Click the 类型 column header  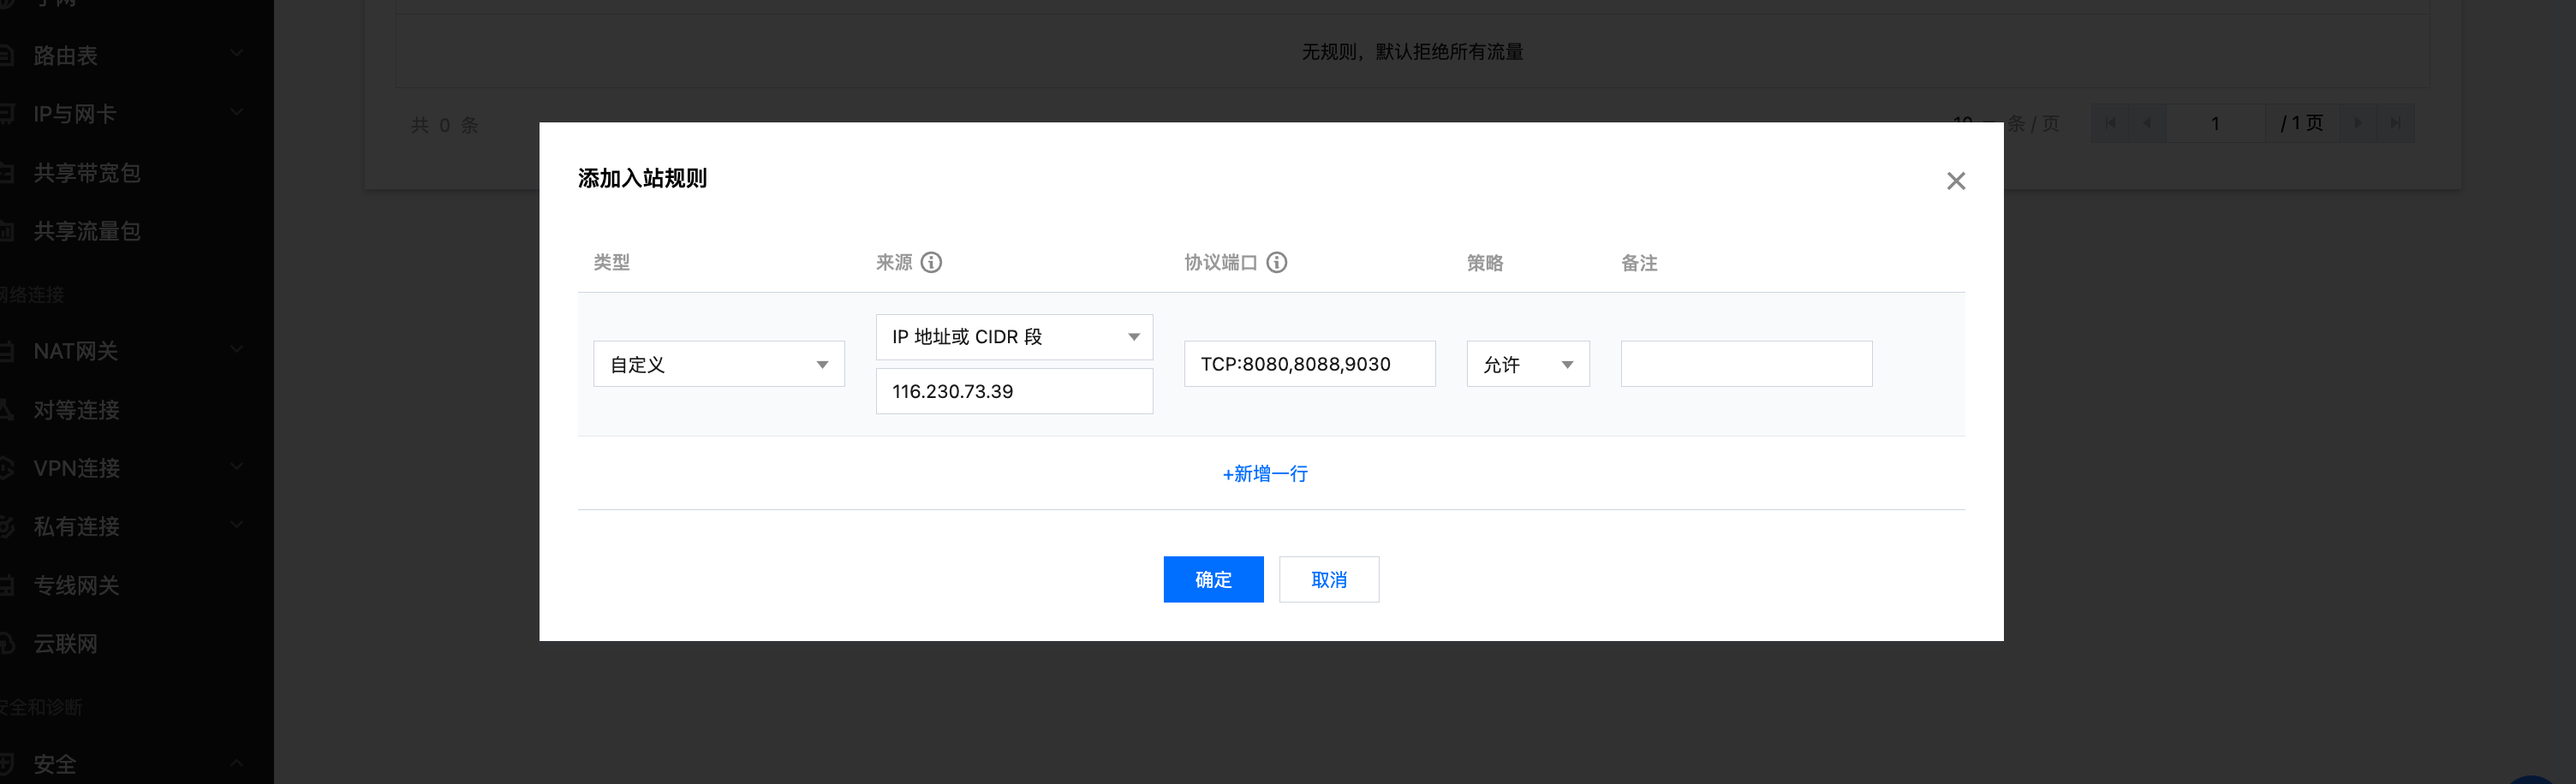(612, 262)
